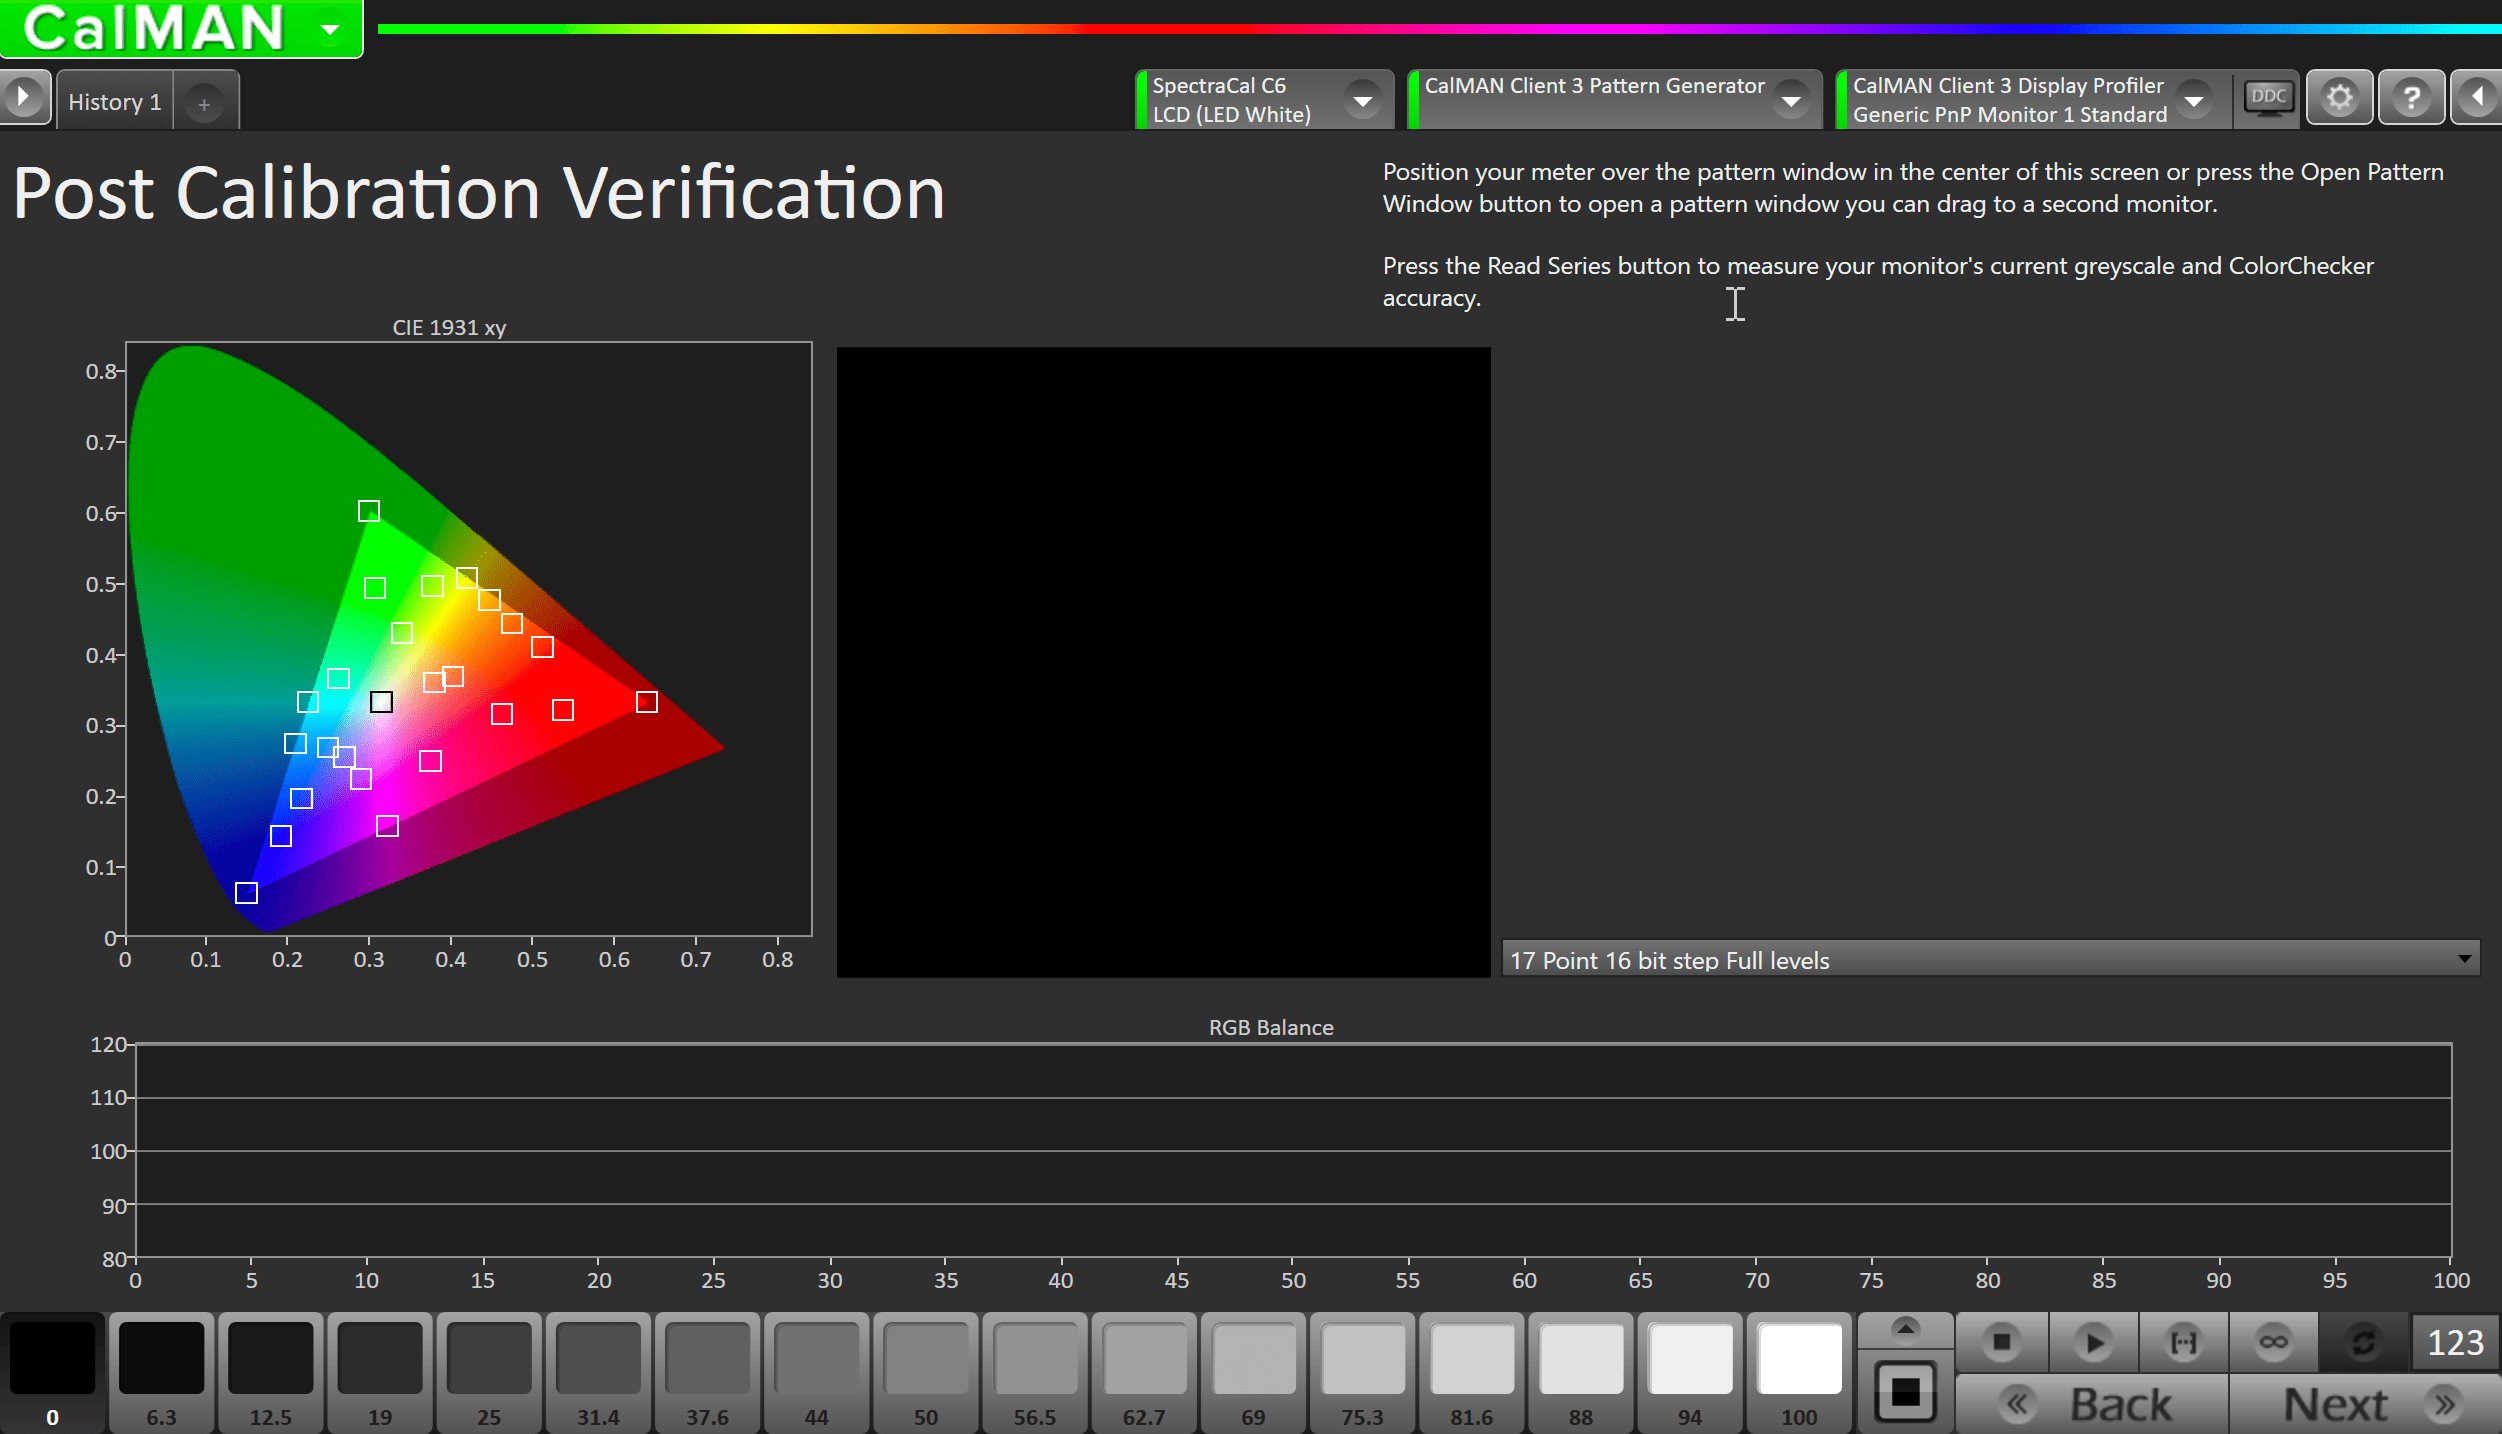Collapse the right panel with the arrow button
Screen dimensions: 2502x1434
[x=2478, y=98]
